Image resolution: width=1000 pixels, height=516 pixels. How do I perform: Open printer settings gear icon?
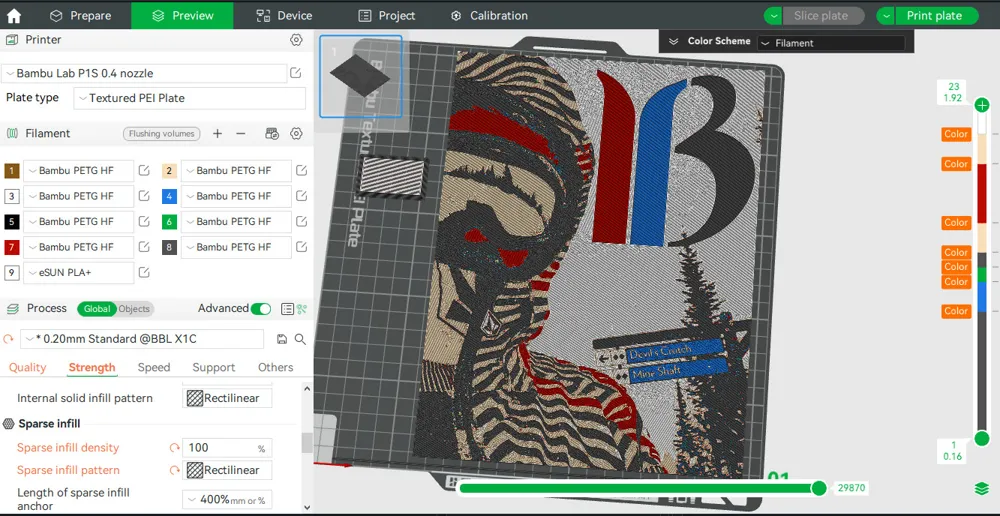coord(296,40)
